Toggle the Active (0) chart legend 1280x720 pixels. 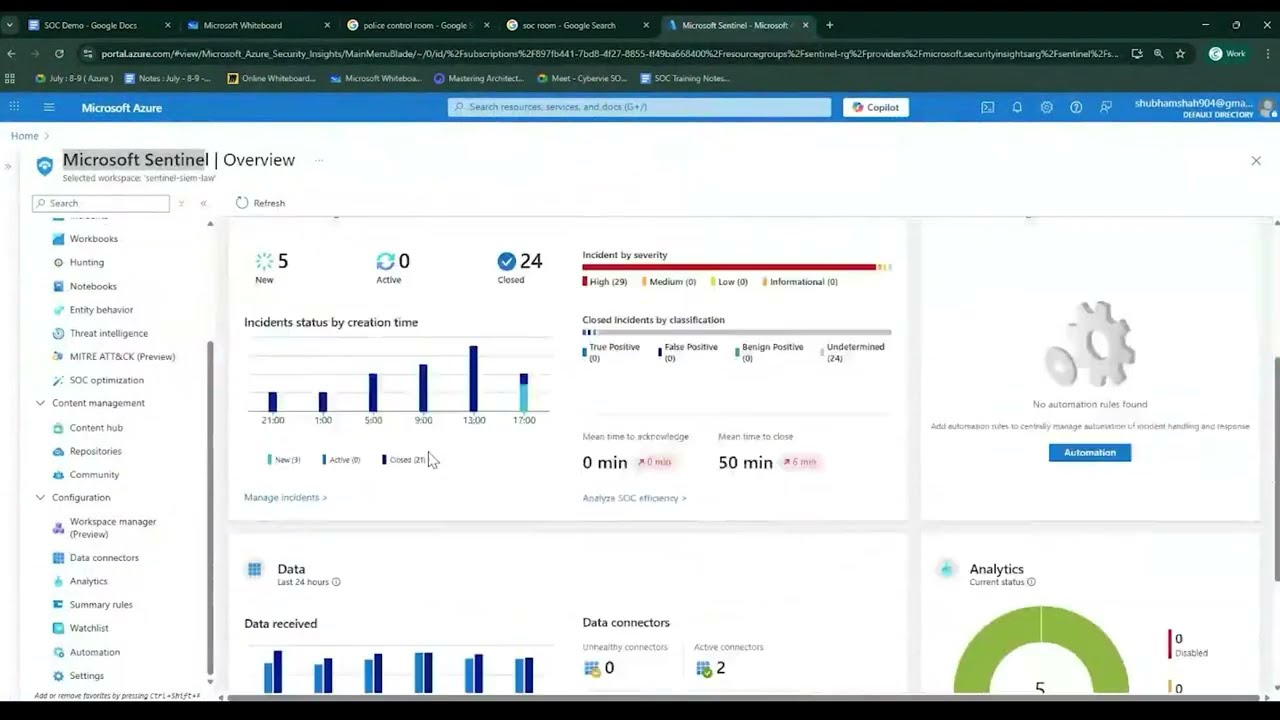point(341,460)
